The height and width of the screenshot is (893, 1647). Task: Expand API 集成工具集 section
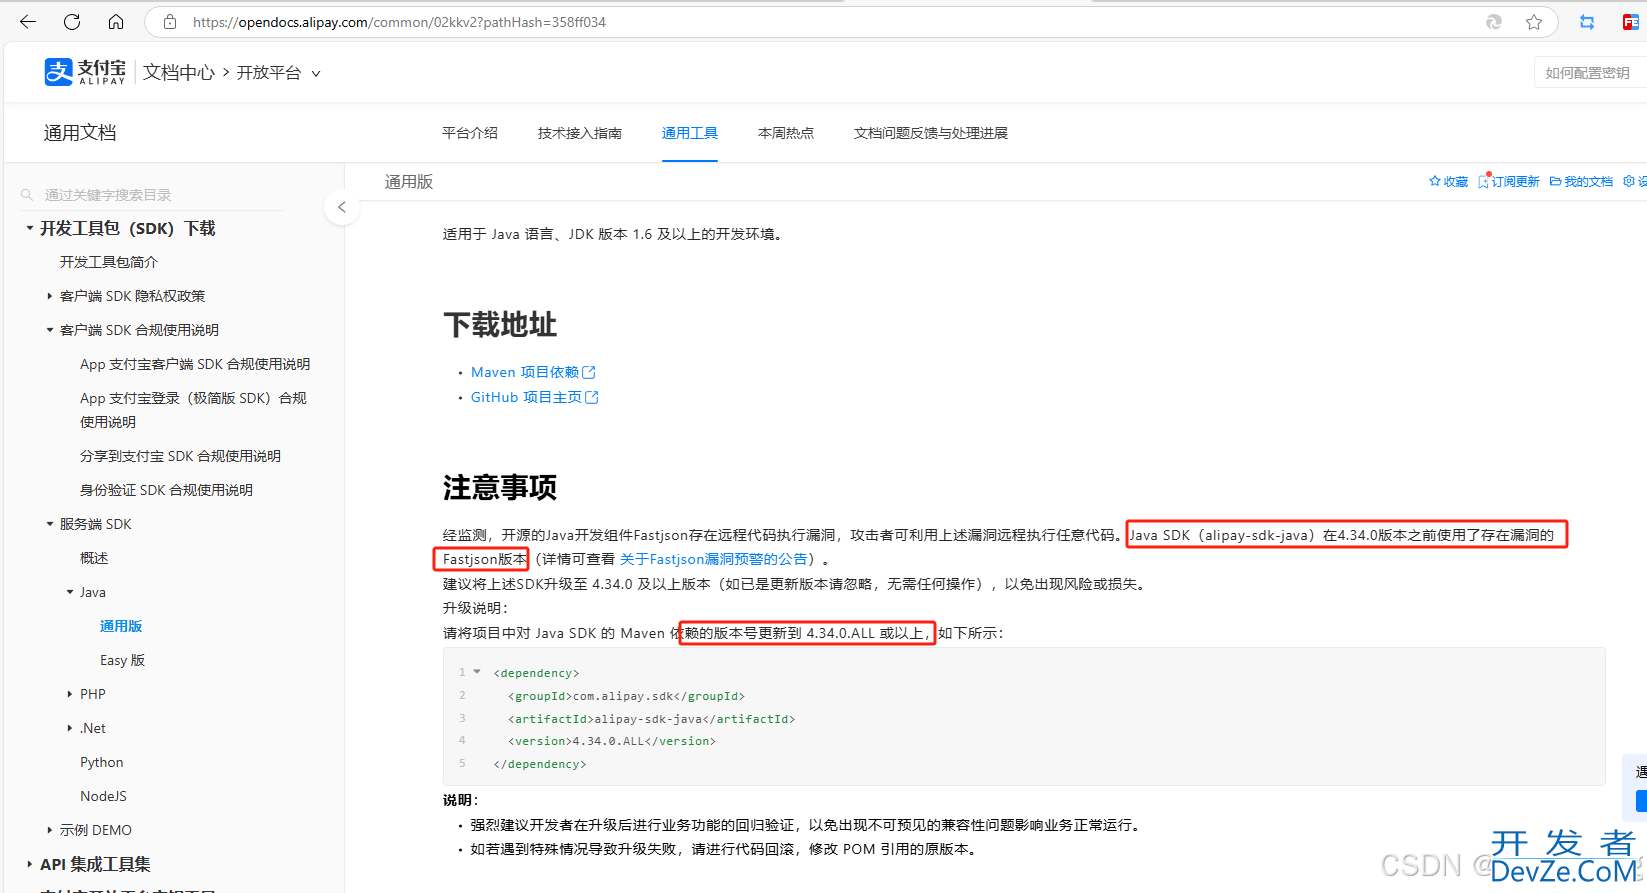30,864
